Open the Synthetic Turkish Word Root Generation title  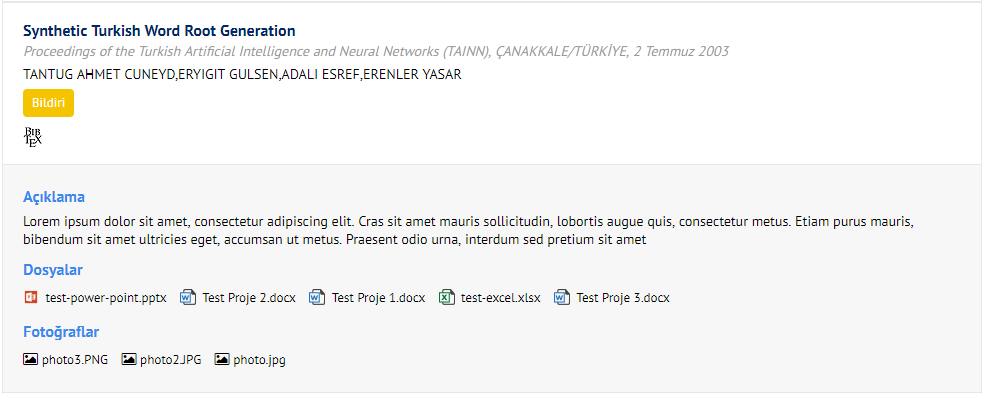pos(159,31)
